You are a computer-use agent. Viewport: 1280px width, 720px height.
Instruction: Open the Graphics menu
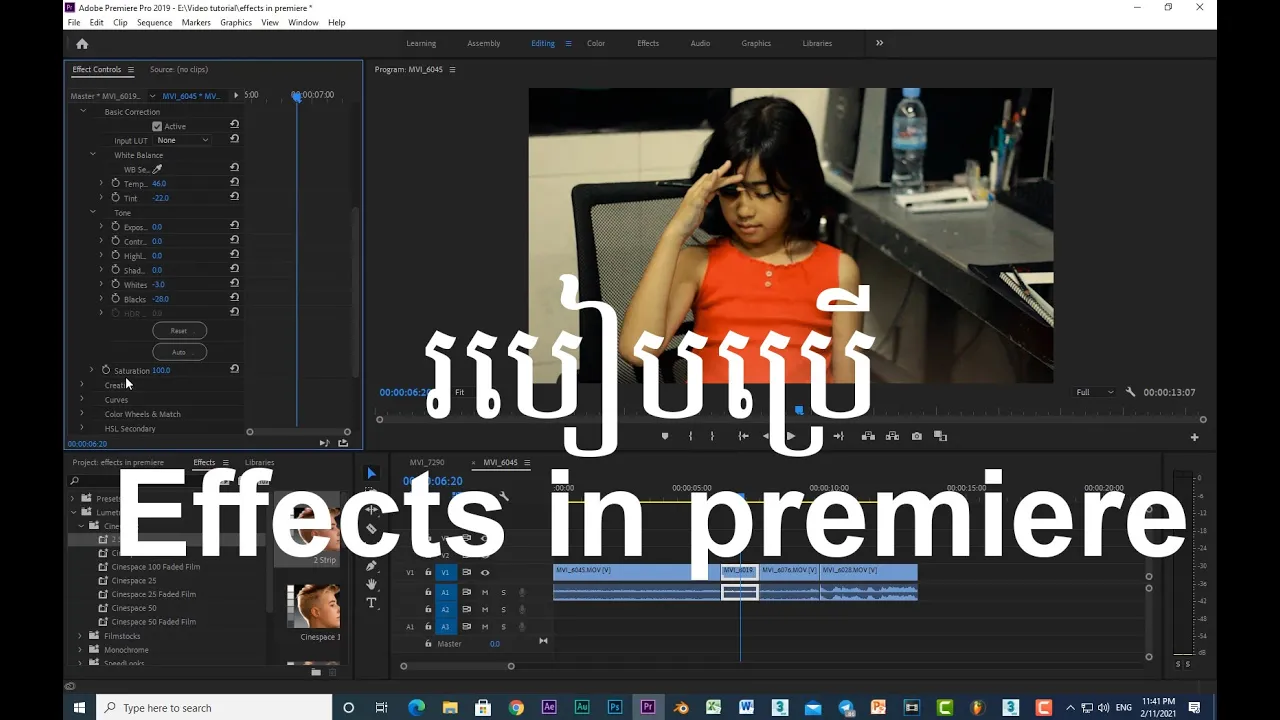pyautogui.click(x=236, y=22)
